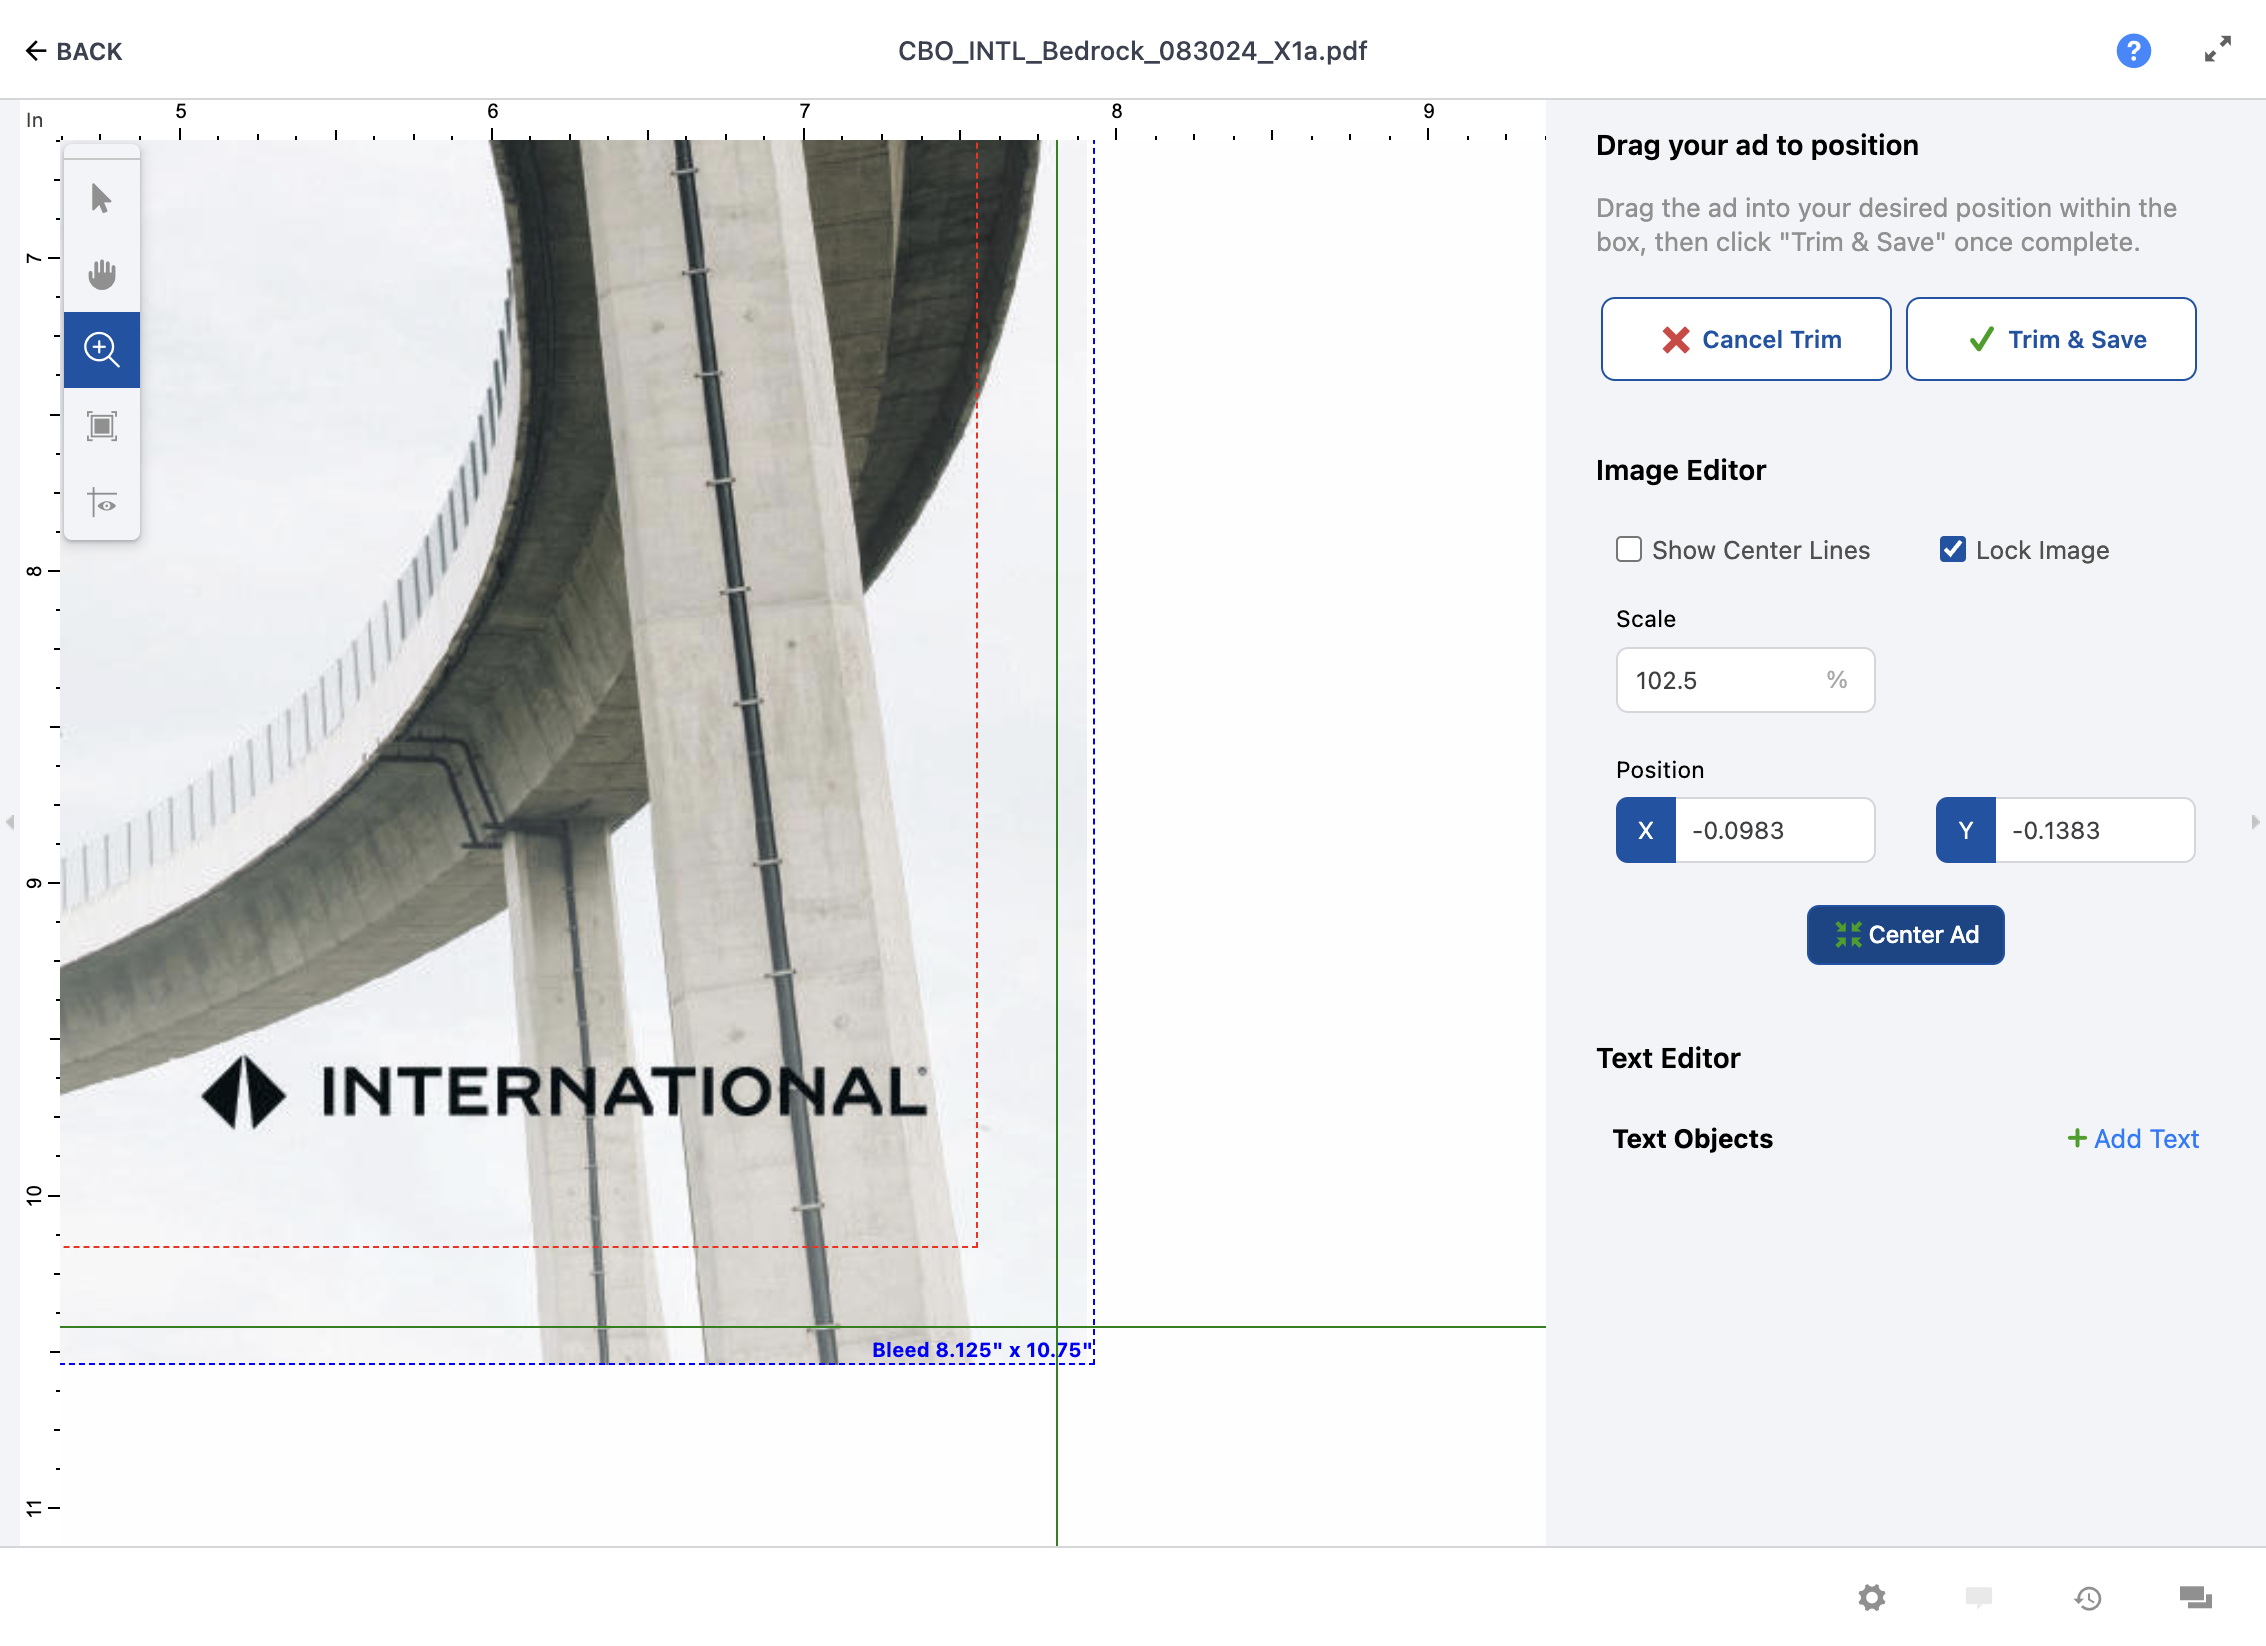Click the Trim & Save button

pyautogui.click(x=2050, y=339)
